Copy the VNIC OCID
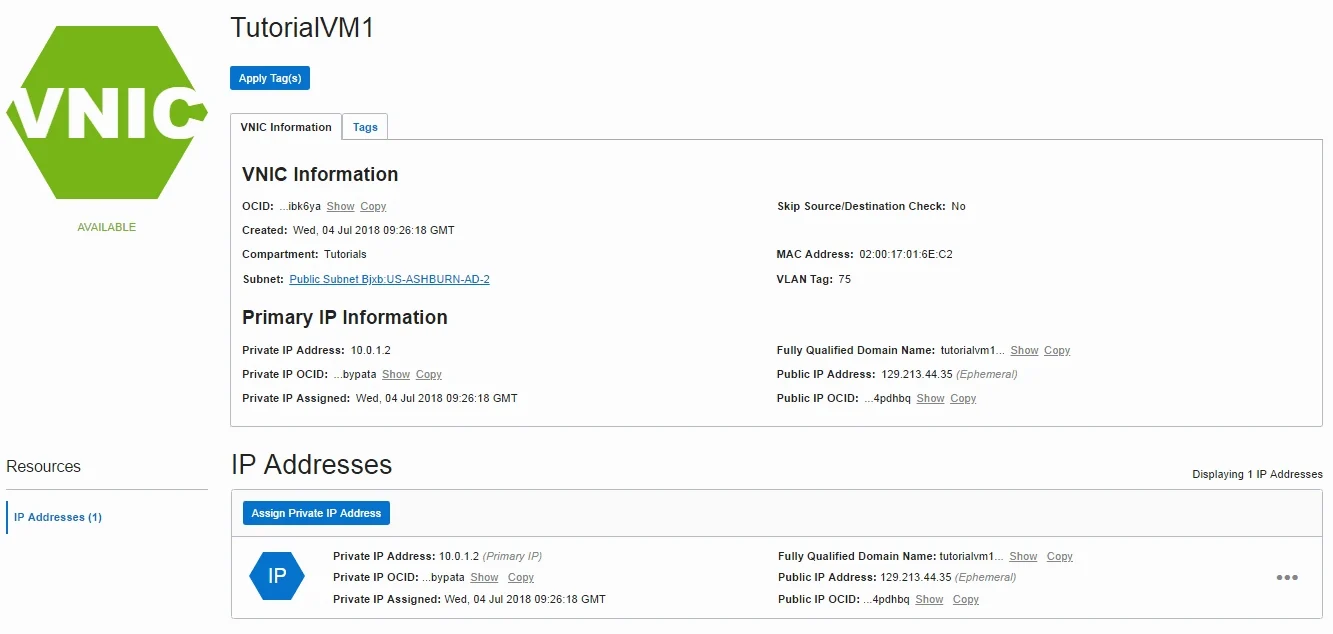The width and height of the screenshot is (1333, 634). pyautogui.click(x=373, y=207)
